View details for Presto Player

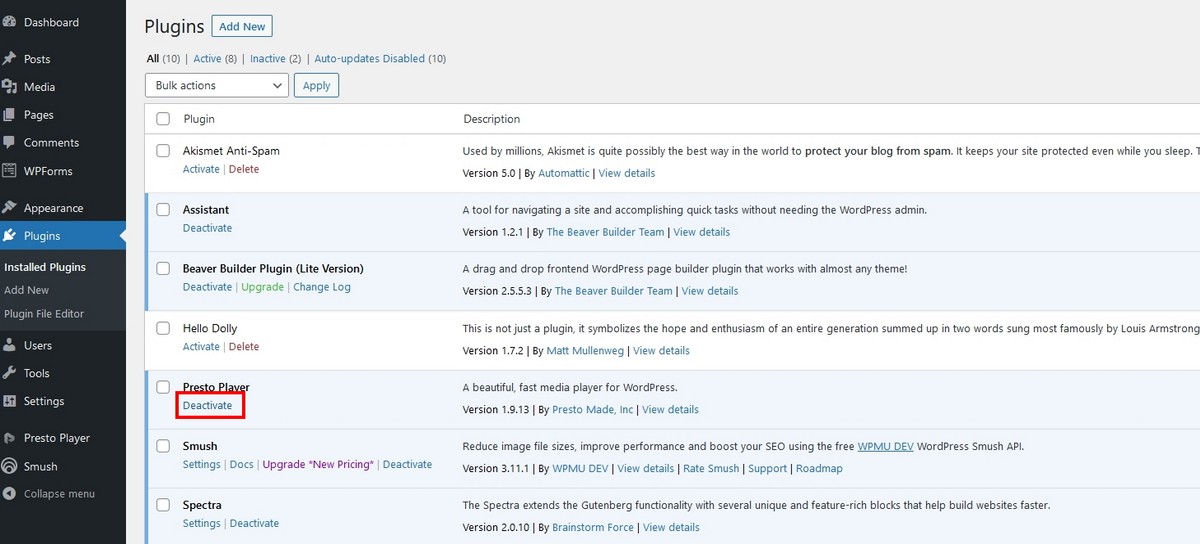tap(670, 409)
